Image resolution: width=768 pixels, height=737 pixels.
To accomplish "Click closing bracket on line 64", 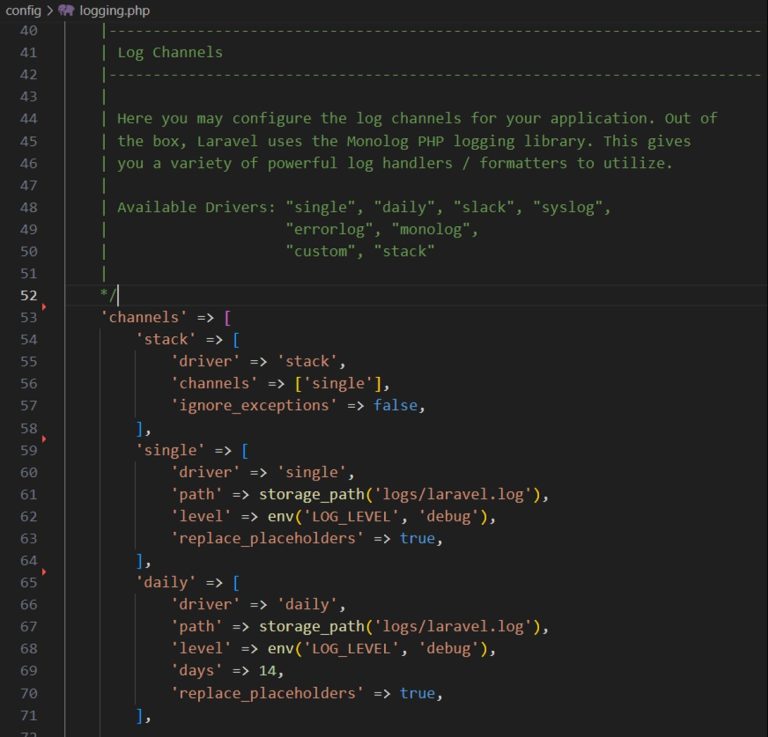I will [x=140, y=560].
